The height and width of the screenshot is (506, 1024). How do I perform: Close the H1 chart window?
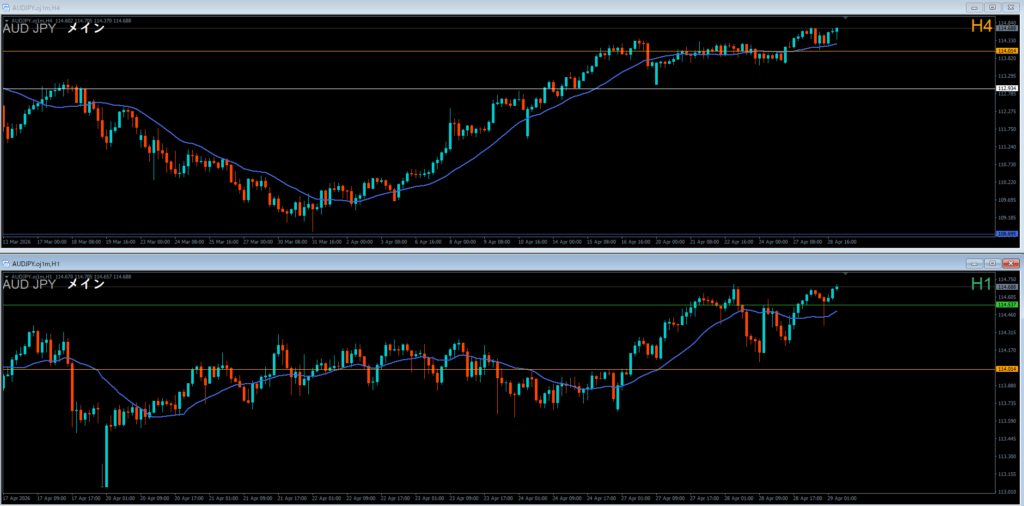(1008, 262)
